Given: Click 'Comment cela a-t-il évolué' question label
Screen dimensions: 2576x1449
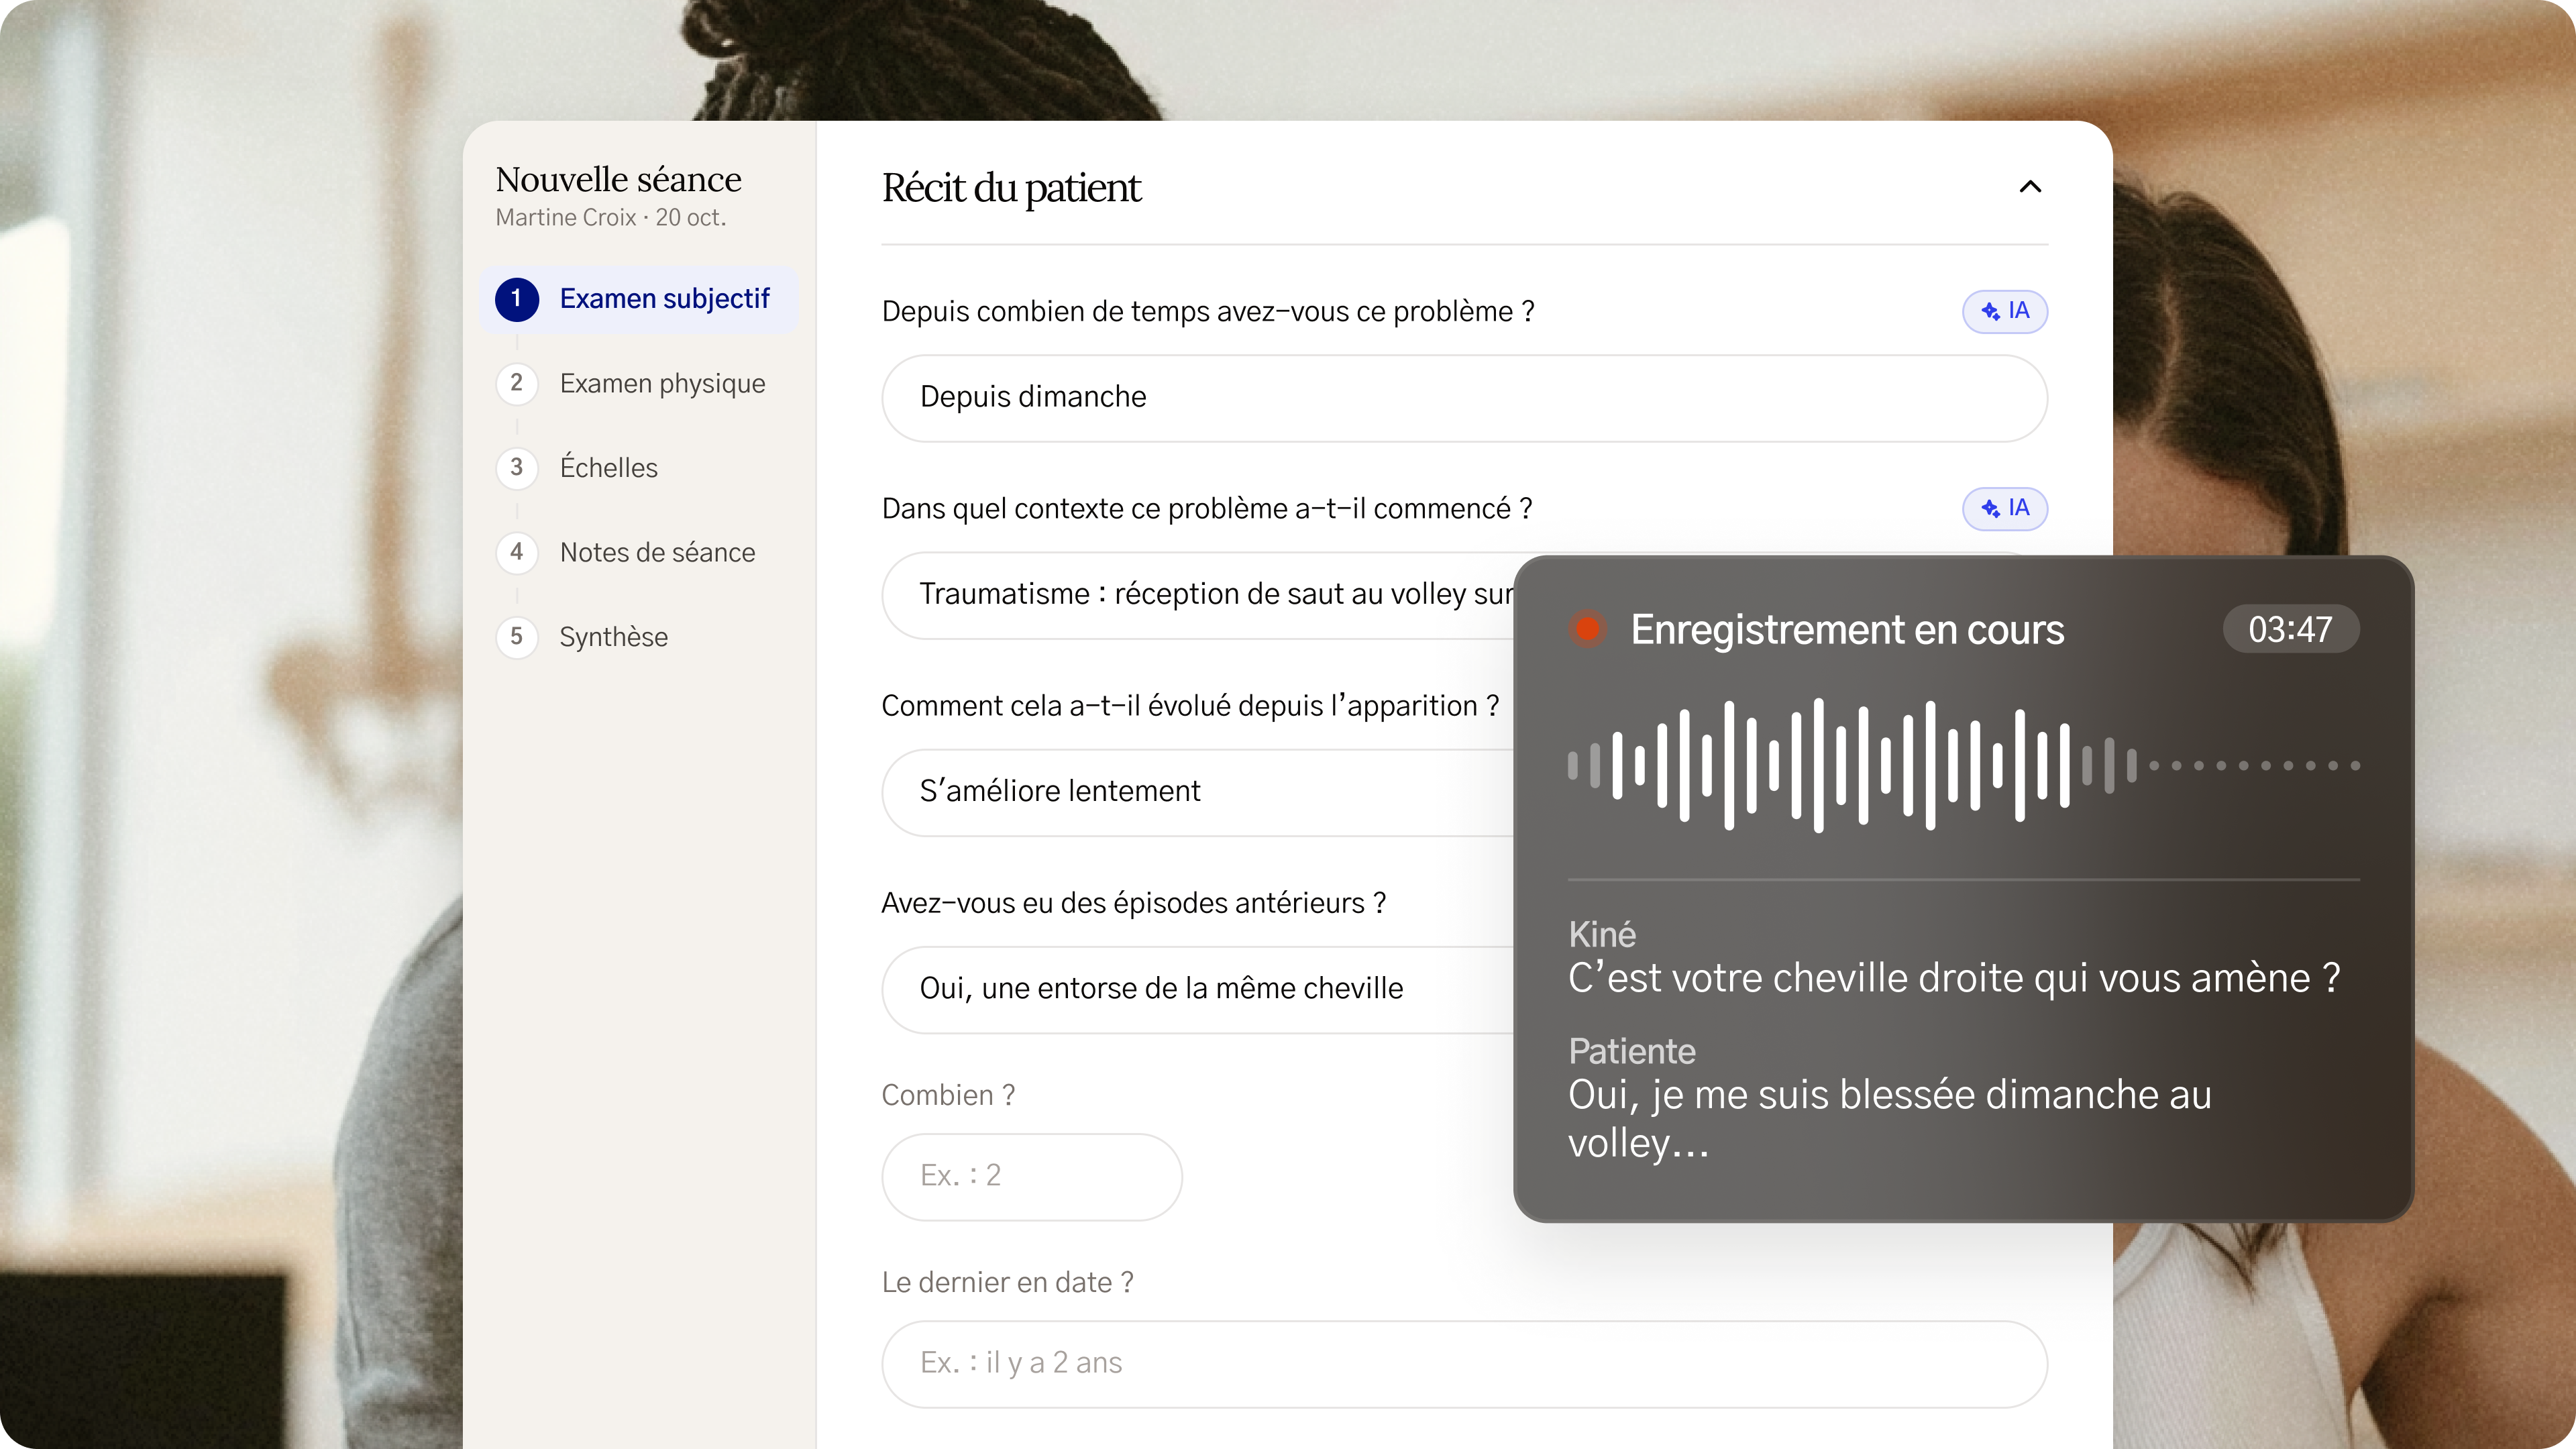Looking at the screenshot, I should [1190, 706].
